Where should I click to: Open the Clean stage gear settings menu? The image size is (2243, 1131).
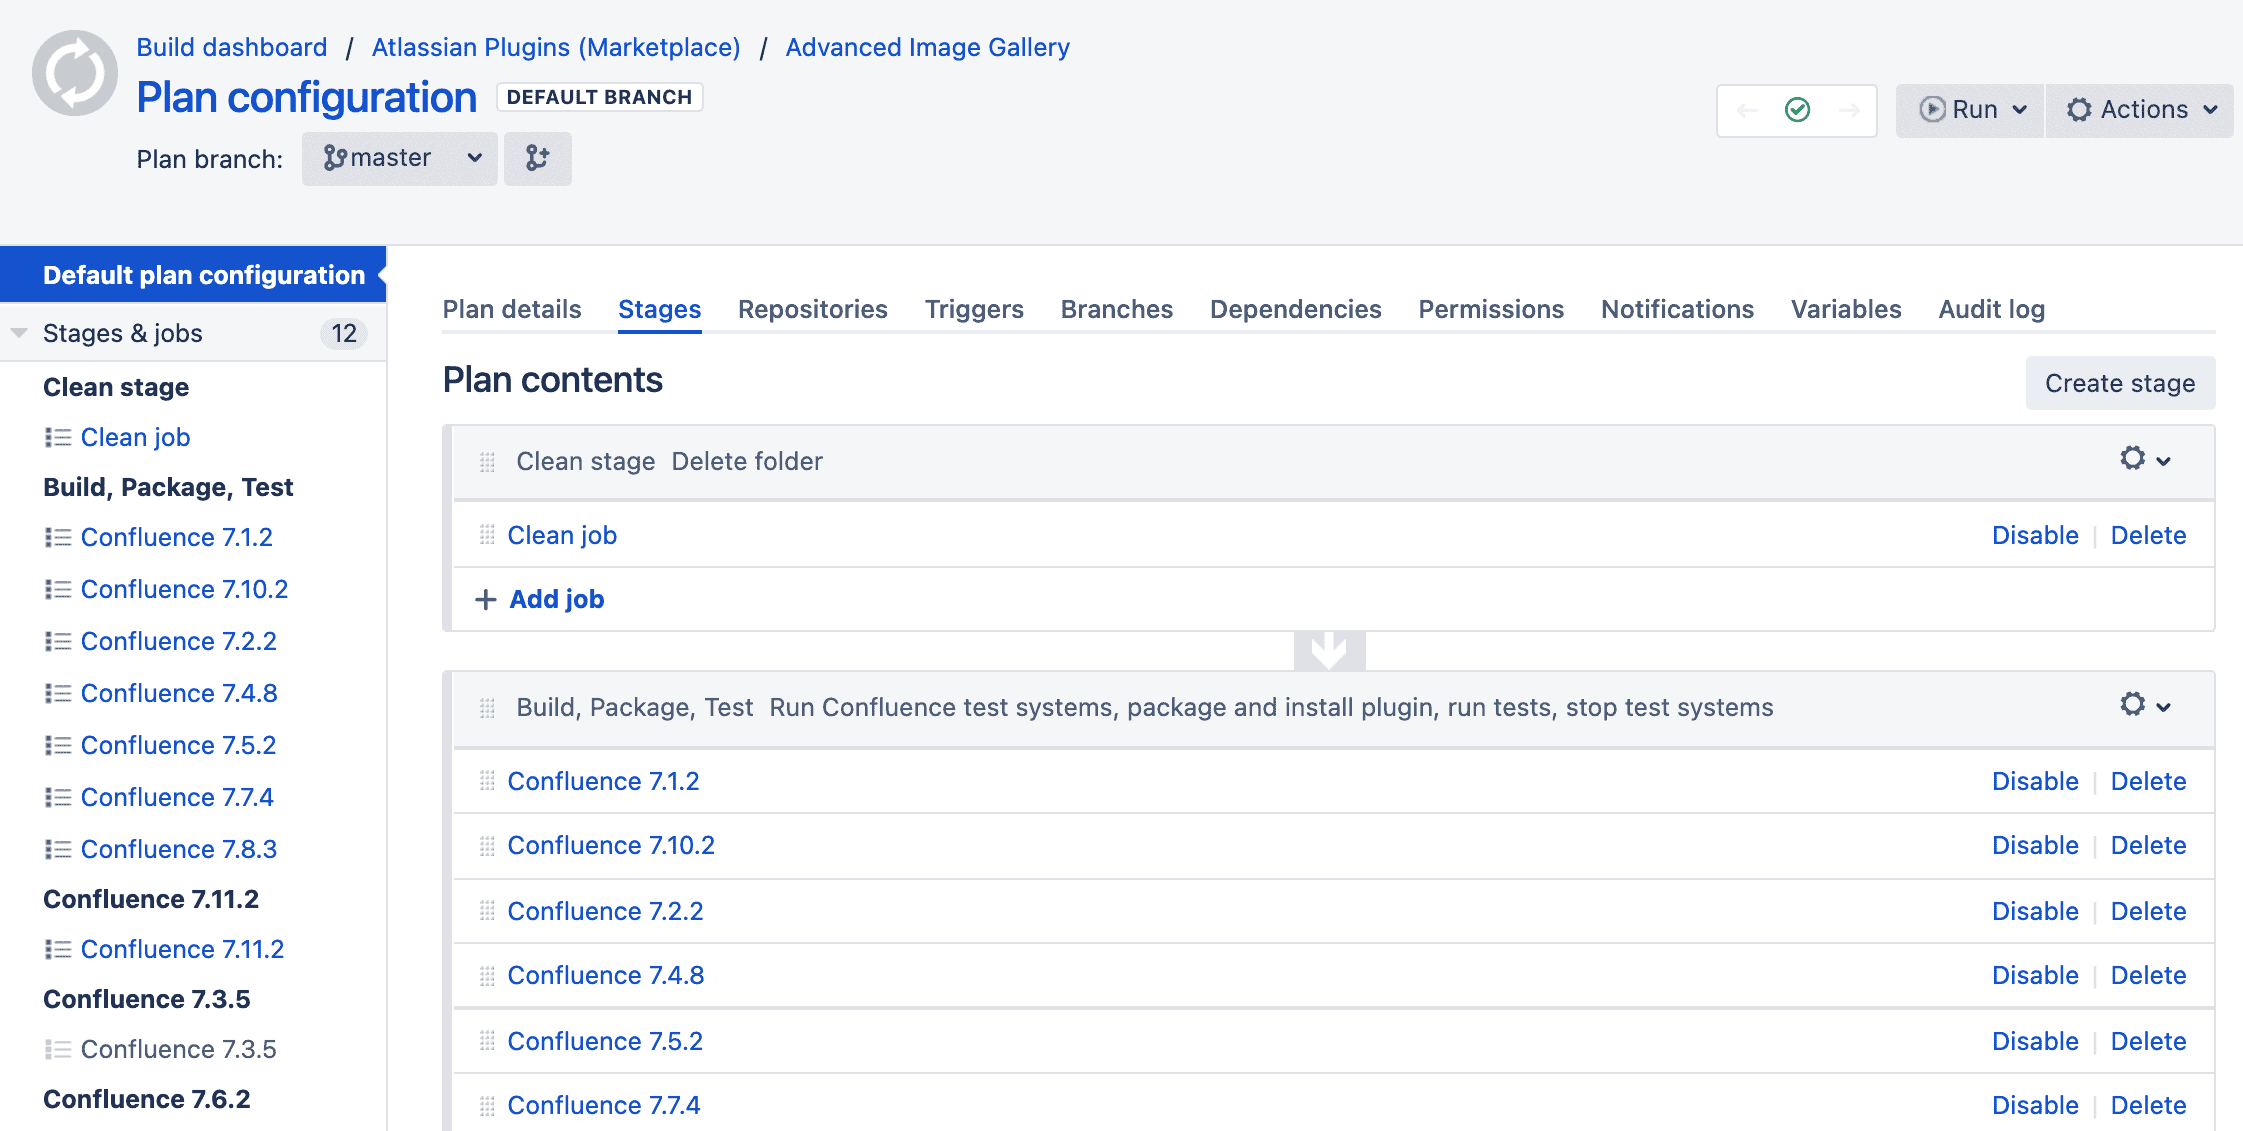pos(2145,460)
